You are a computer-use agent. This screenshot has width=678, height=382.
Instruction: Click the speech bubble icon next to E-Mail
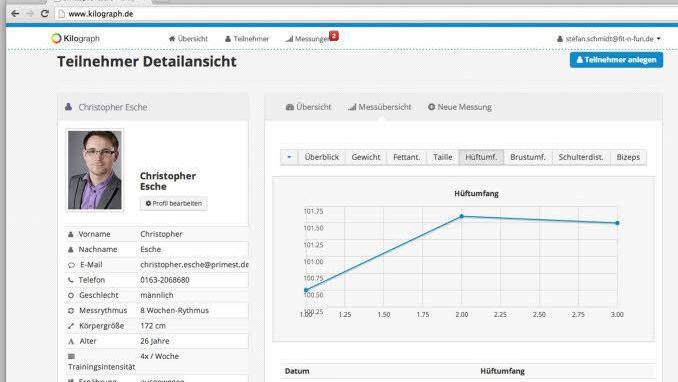[x=71, y=265]
